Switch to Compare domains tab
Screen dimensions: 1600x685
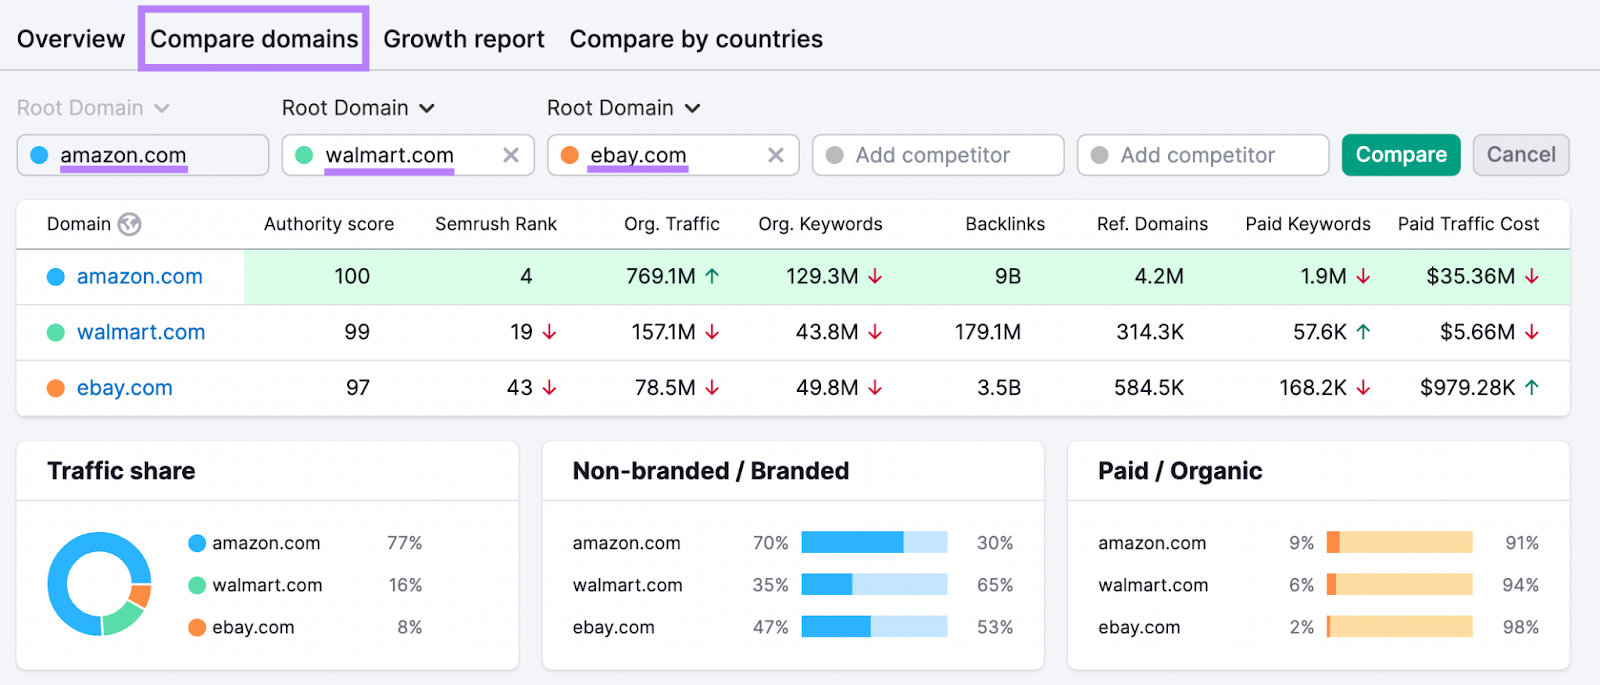click(x=254, y=39)
